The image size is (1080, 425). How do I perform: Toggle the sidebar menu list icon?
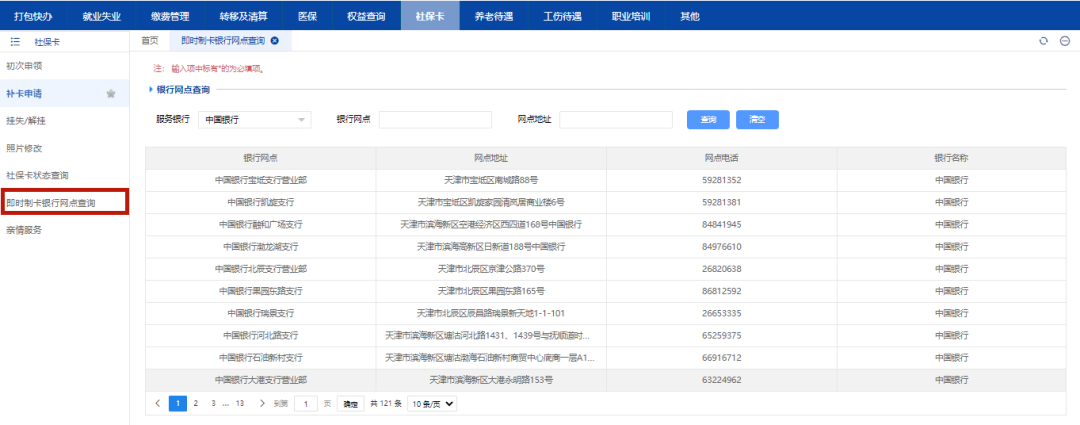(x=15, y=42)
